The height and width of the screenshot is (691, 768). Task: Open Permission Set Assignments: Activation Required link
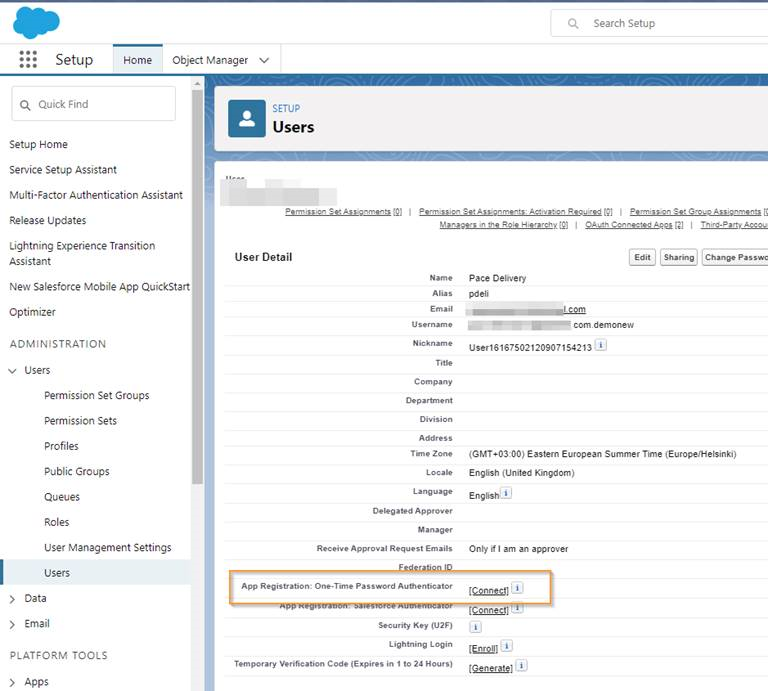click(x=516, y=212)
